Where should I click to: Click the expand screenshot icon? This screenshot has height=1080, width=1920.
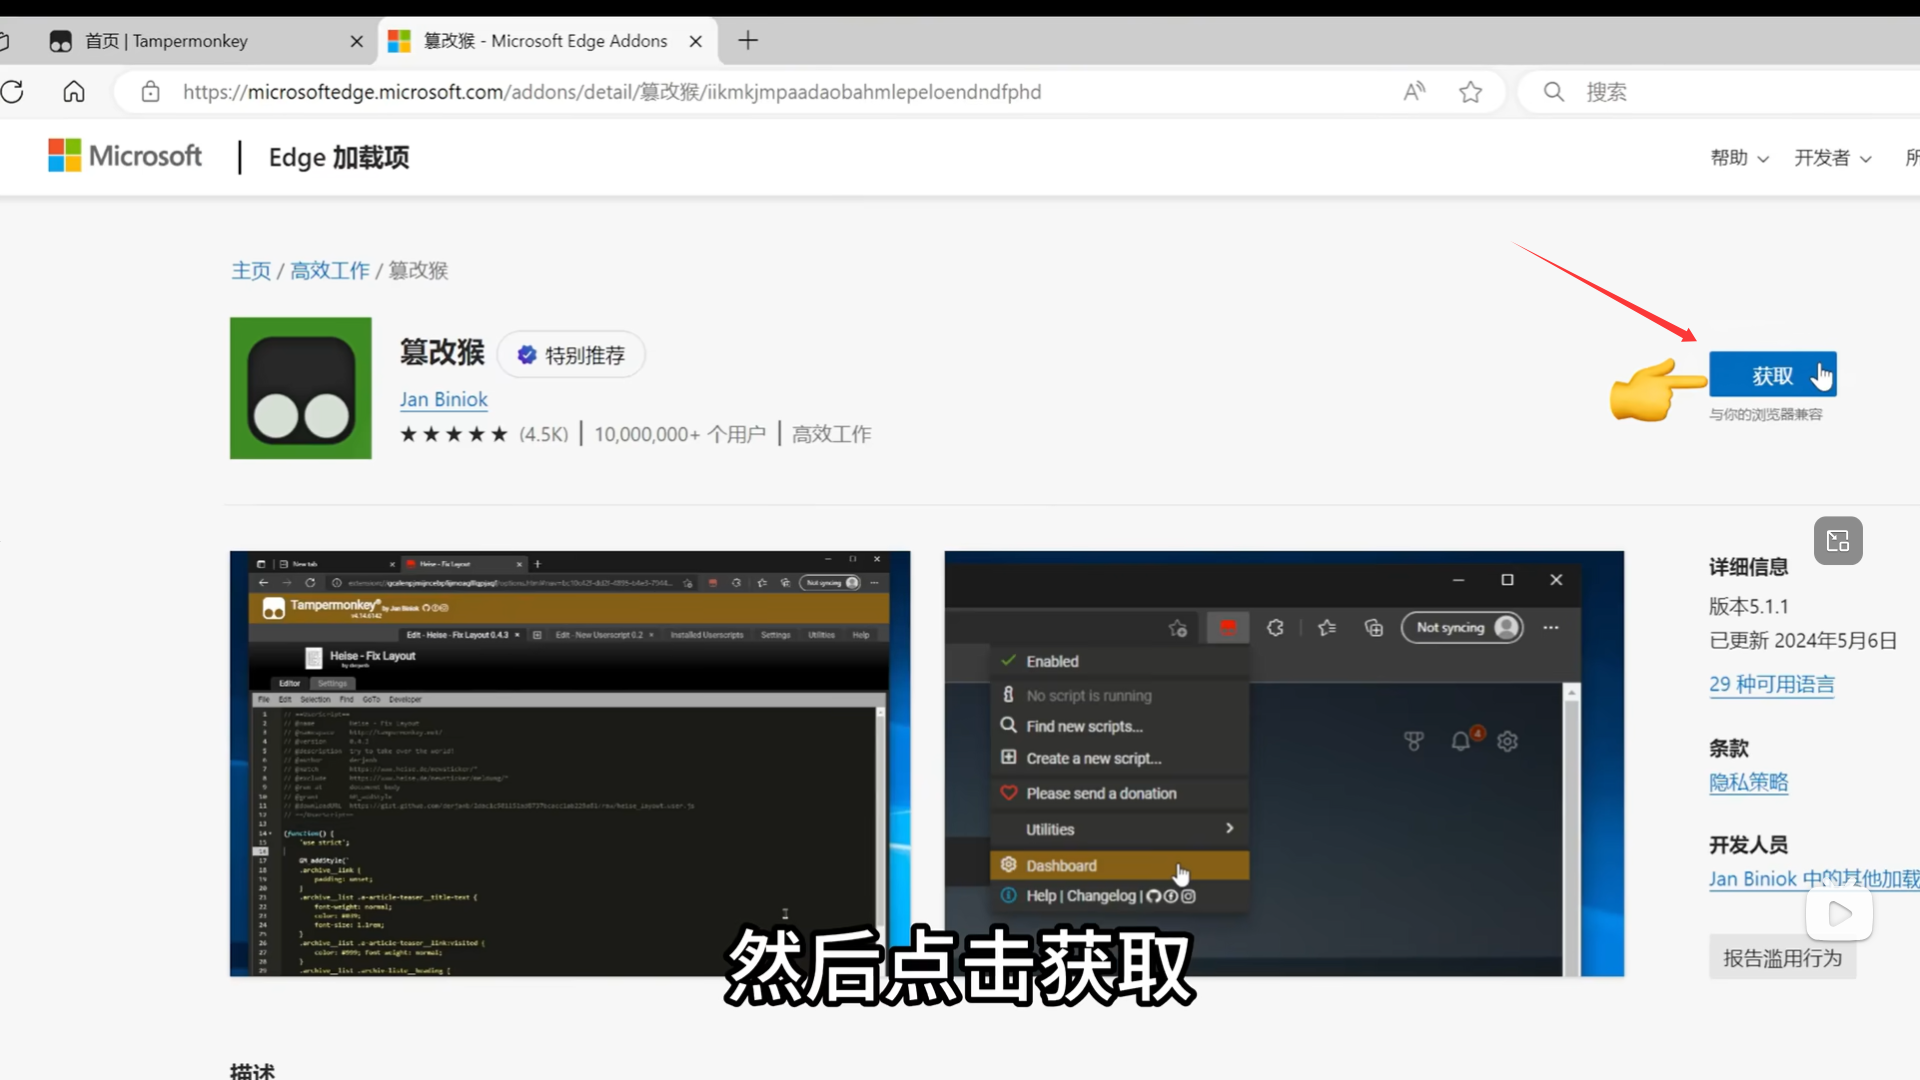coord(1838,541)
